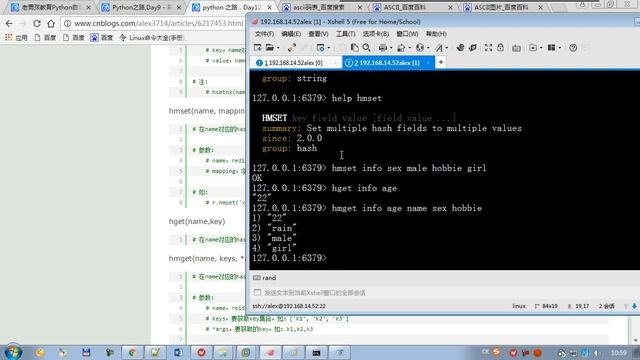This screenshot has width=640, height=360.
Task: Click the browser page vertical scrollbar down arrow
Action: 636,340
